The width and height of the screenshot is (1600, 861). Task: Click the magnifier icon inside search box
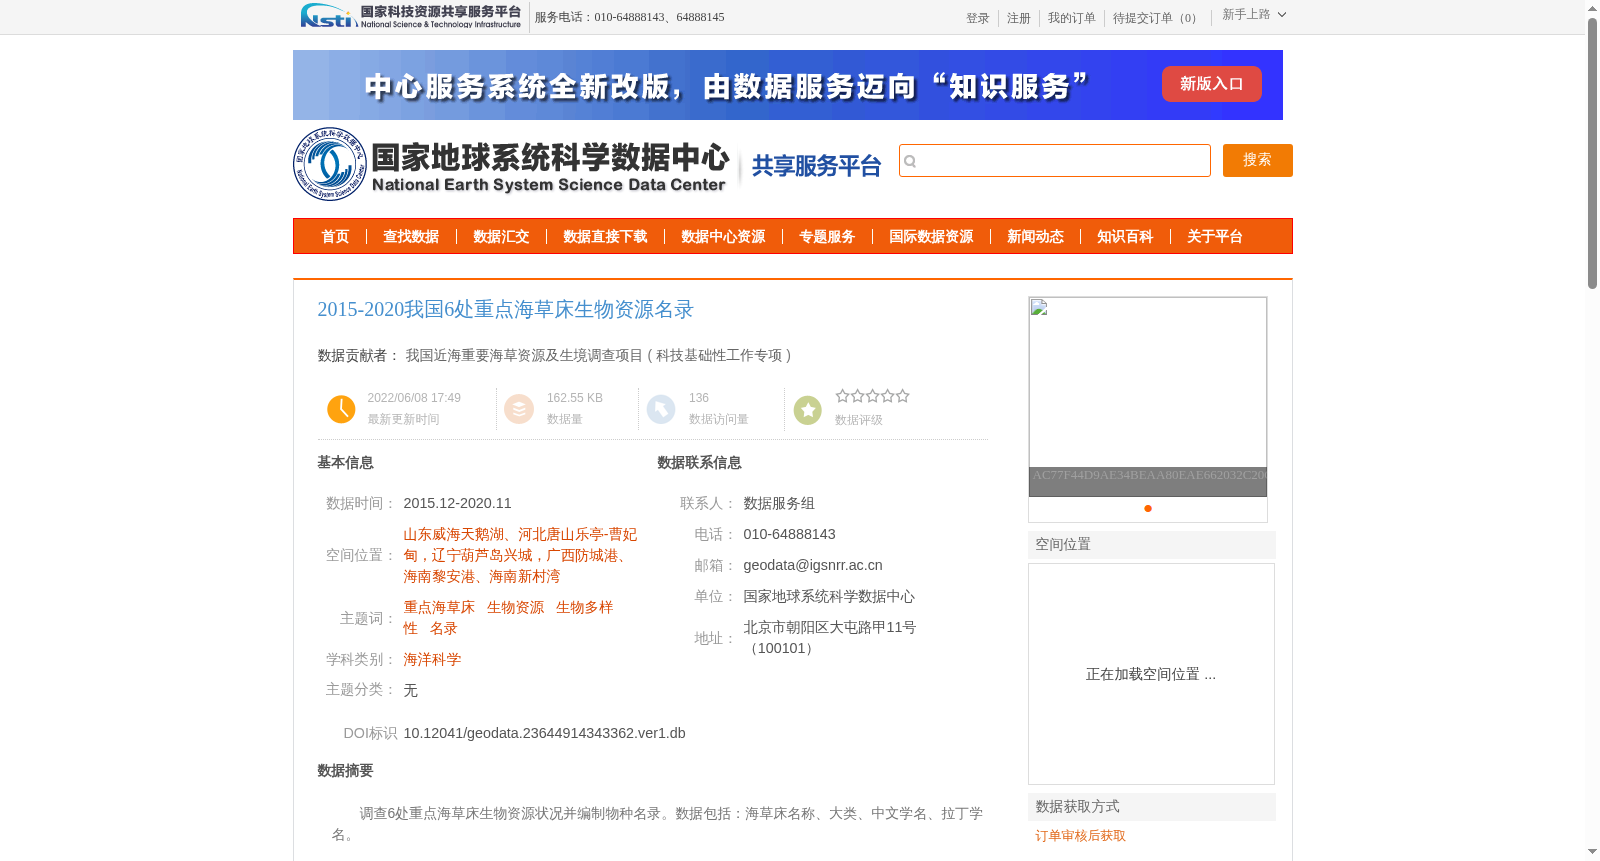(x=910, y=161)
